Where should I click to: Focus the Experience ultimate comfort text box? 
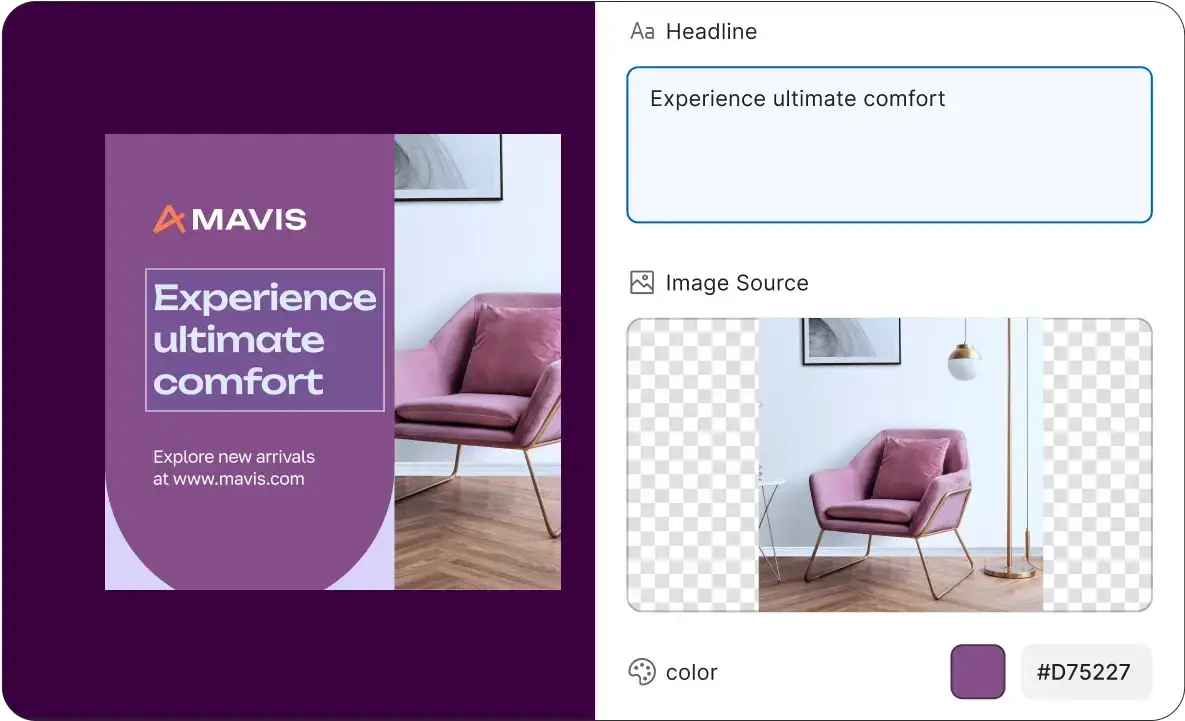pyautogui.click(x=888, y=145)
